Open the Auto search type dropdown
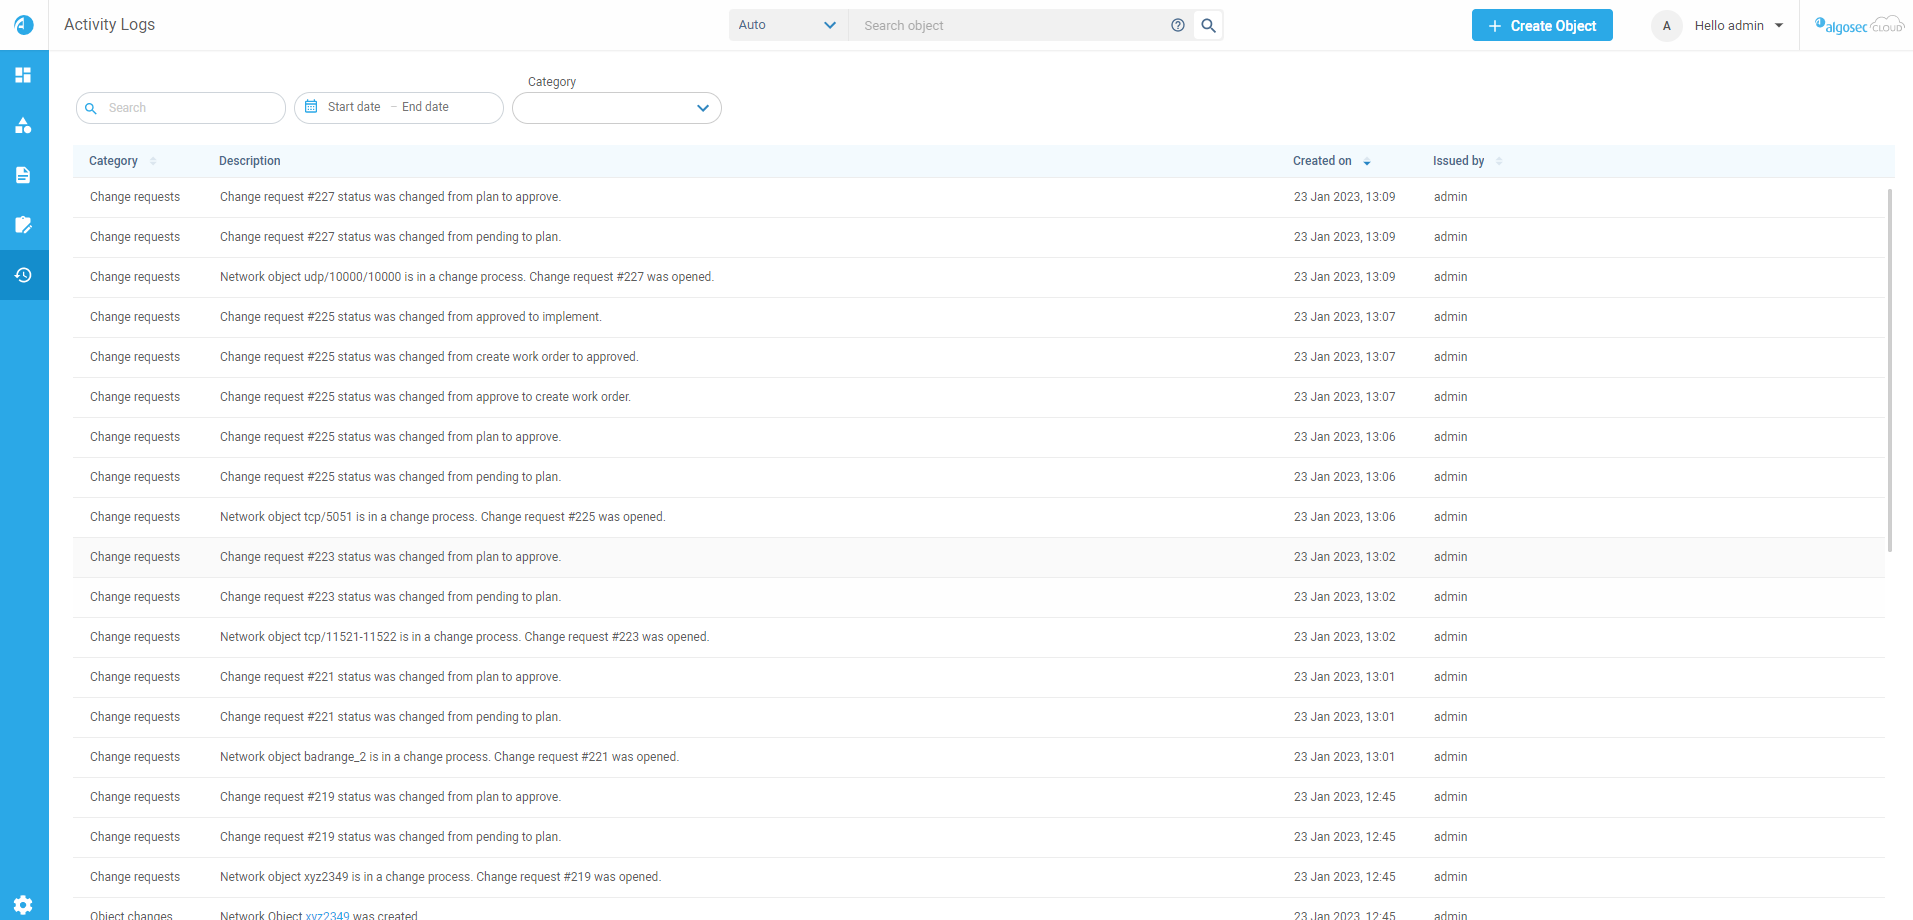The height and width of the screenshot is (920, 1913). (787, 25)
